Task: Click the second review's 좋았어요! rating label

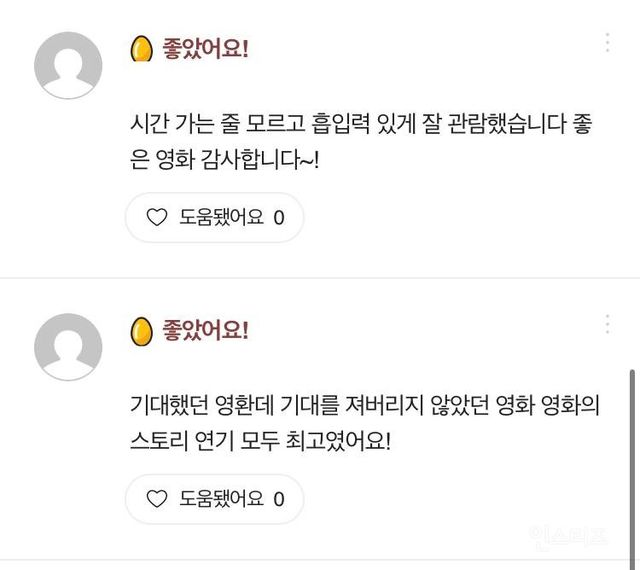Action: (205, 331)
